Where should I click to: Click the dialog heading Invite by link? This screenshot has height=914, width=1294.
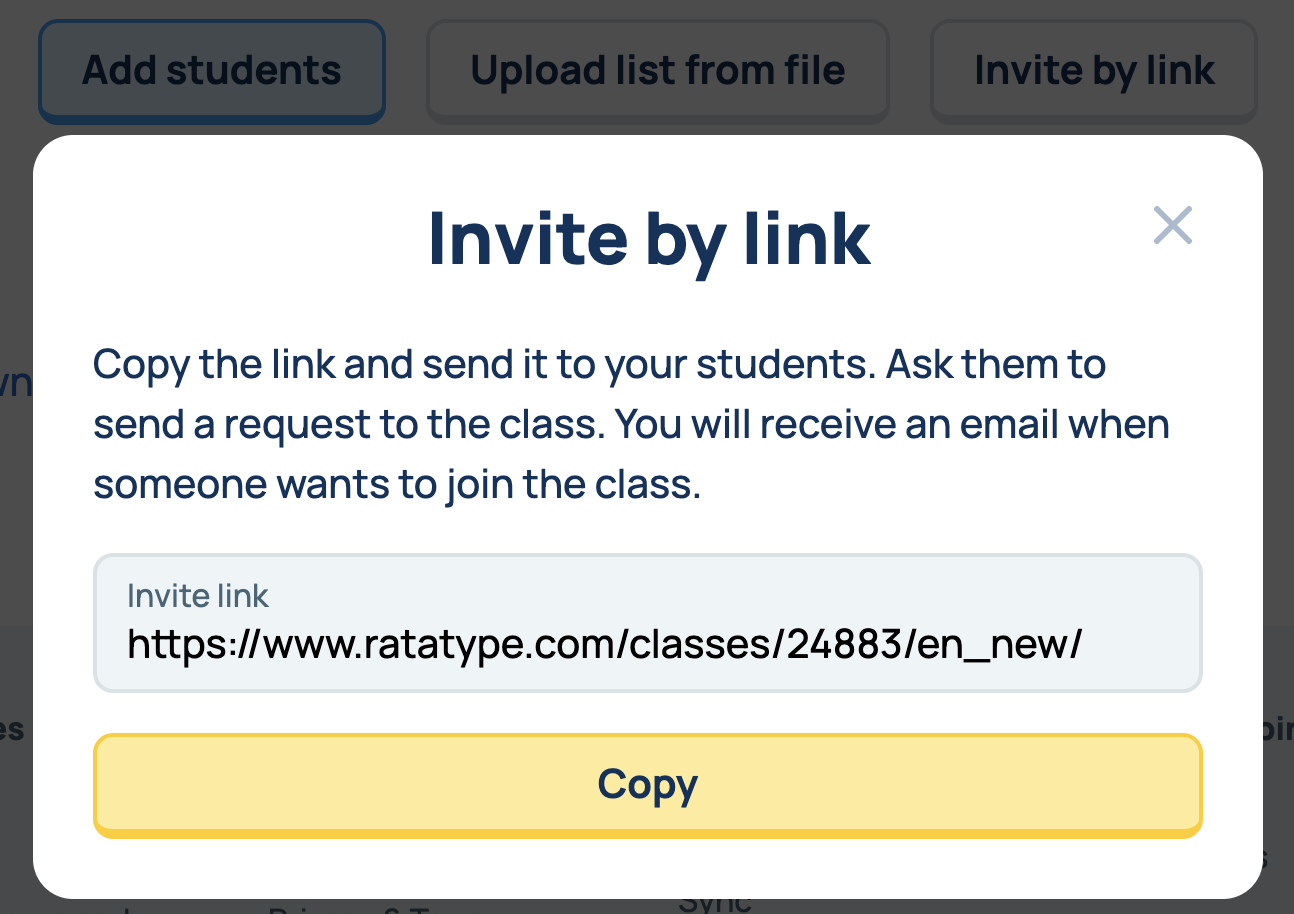pyautogui.click(x=649, y=238)
